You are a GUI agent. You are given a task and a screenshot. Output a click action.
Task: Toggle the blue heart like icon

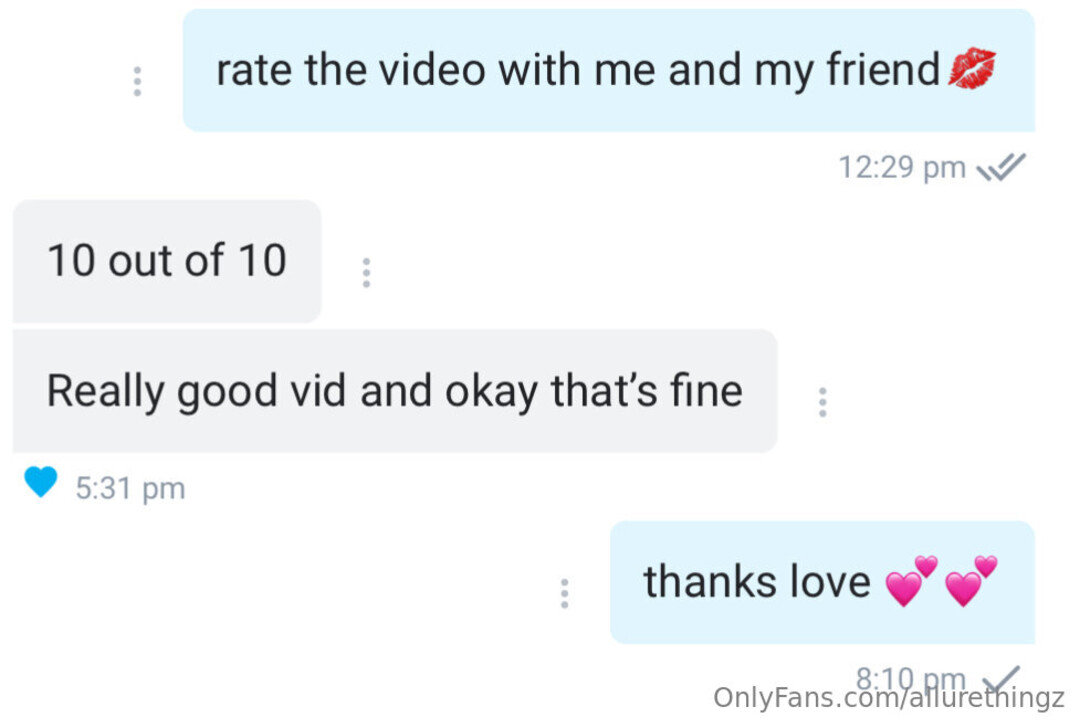[x=41, y=481]
